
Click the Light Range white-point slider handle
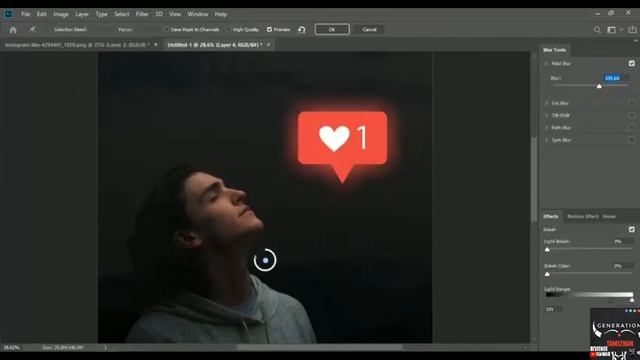pos(632,300)
